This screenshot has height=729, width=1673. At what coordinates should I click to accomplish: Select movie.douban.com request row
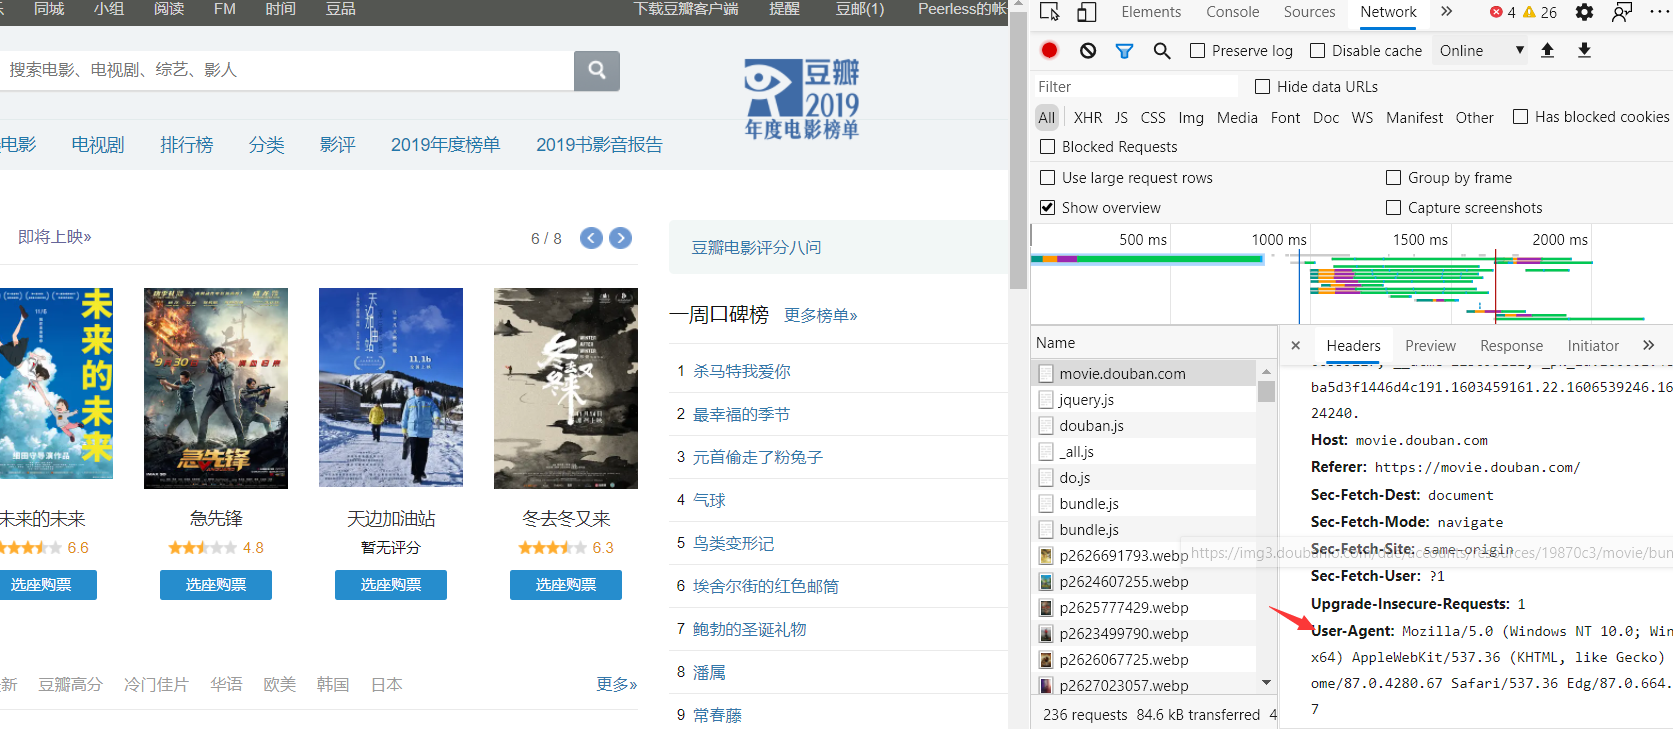(1144, 373)
